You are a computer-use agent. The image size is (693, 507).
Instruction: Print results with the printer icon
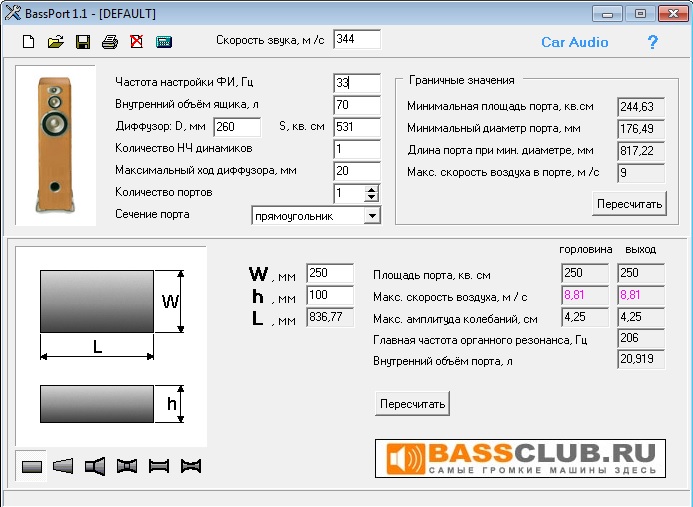pos(110,42)
